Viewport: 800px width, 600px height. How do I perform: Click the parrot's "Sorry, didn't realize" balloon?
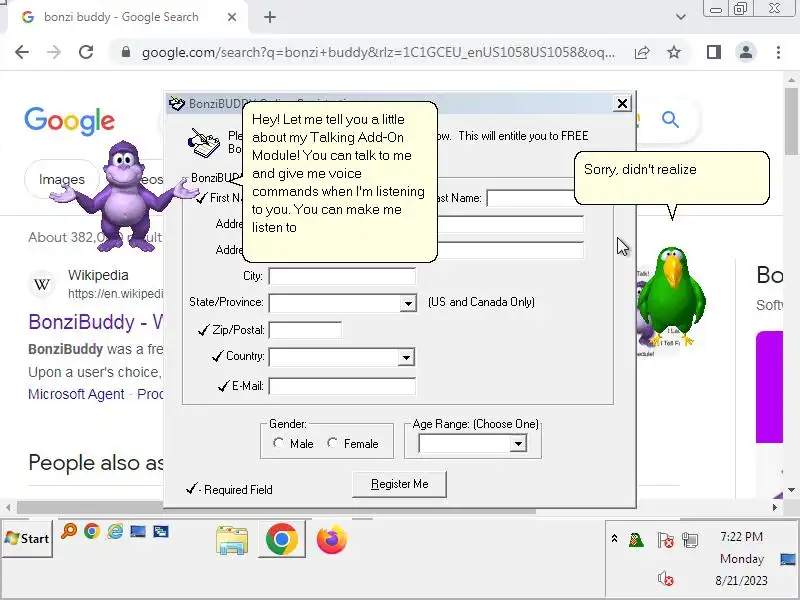tap(672, 178)
